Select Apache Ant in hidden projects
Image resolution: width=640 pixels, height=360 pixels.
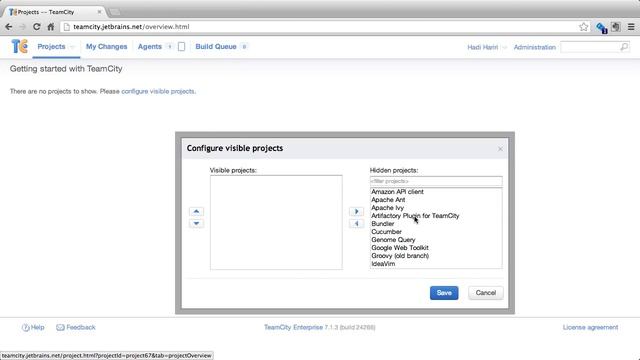pyautogui.click(x=388, y=200)
